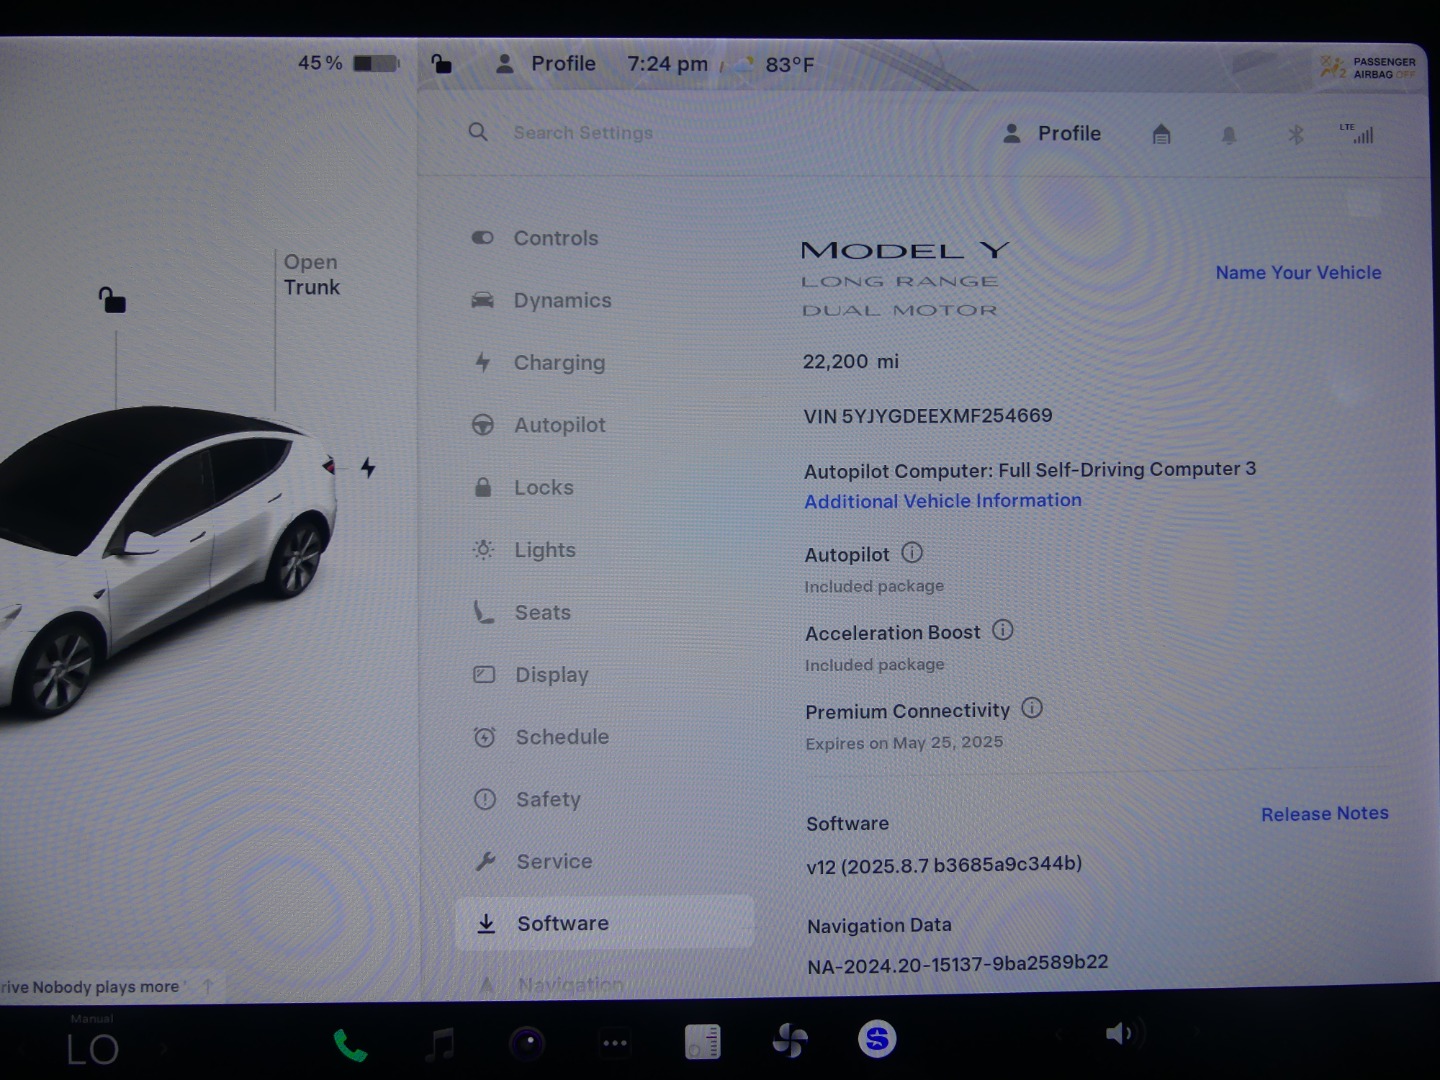
Task: Toggle lock icon in top status bar
Action: click(441, 64)
